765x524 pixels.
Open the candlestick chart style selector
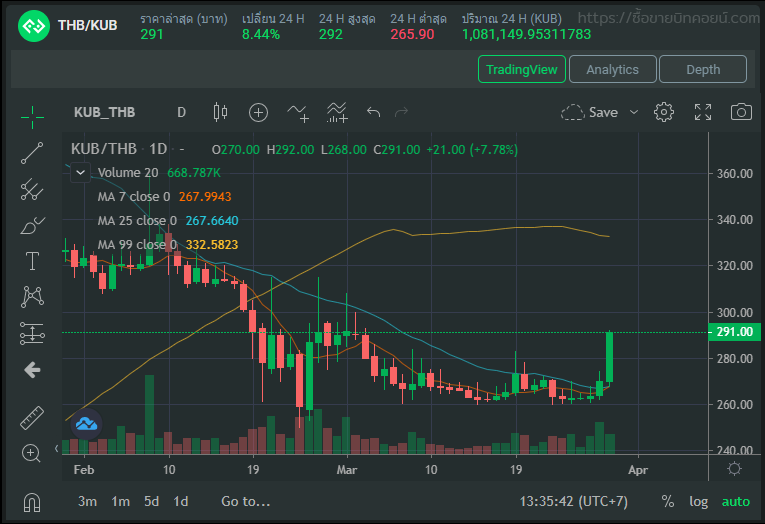click(220, 112)
